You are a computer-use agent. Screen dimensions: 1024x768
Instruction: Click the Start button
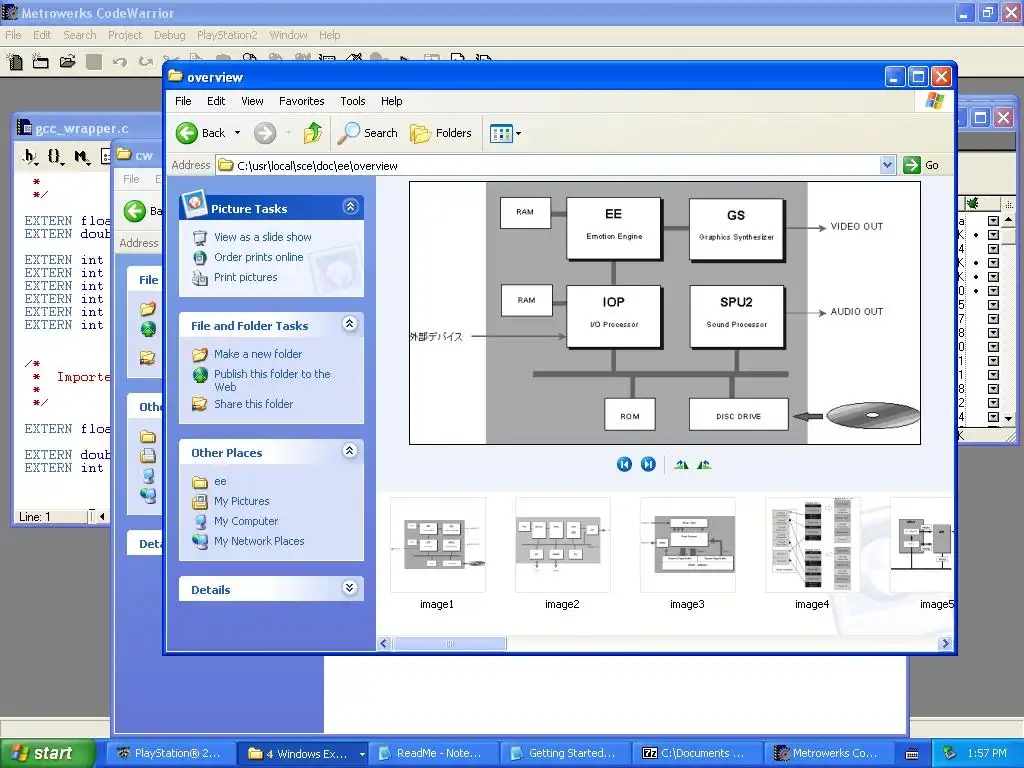click(46, 754)
